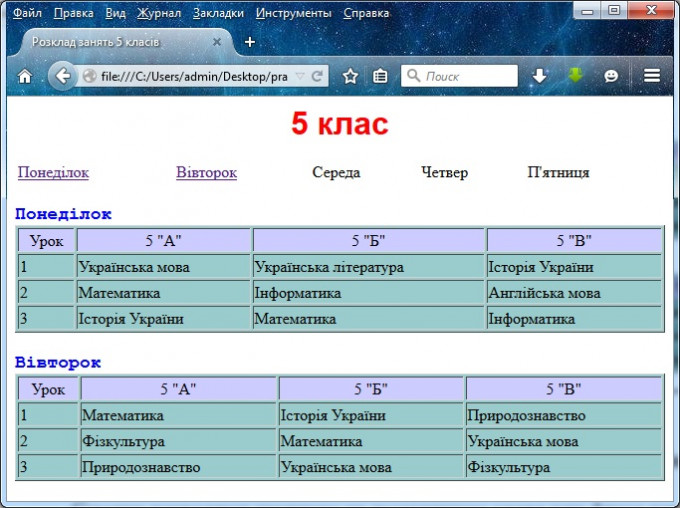Click Українська мова in Понеділок table

click(164, 267)
